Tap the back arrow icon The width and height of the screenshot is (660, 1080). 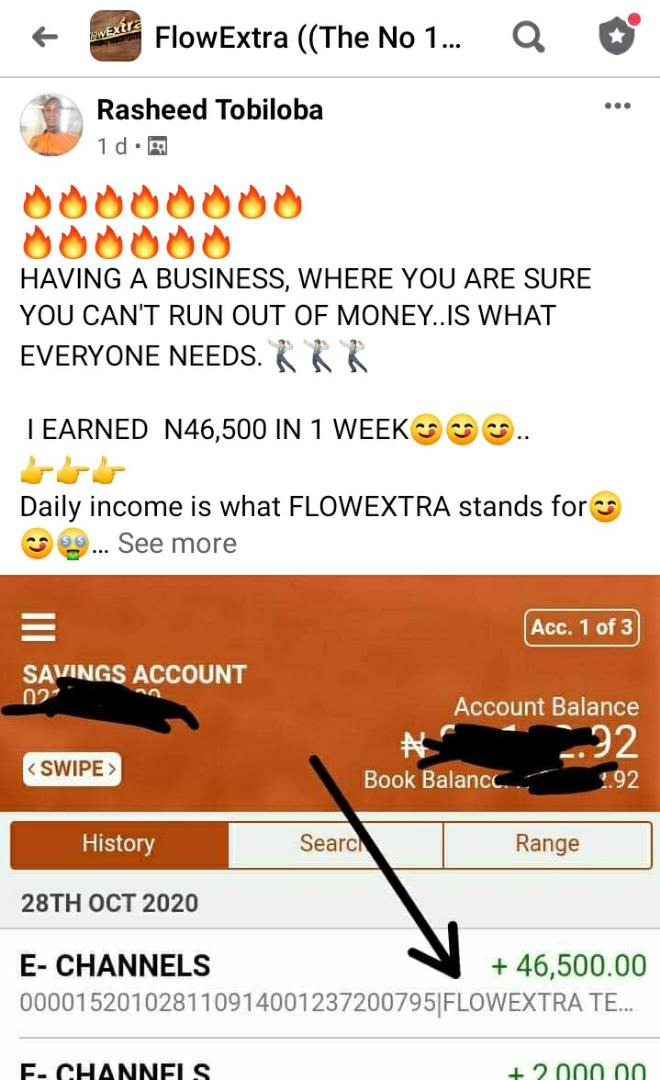[45, 37]
